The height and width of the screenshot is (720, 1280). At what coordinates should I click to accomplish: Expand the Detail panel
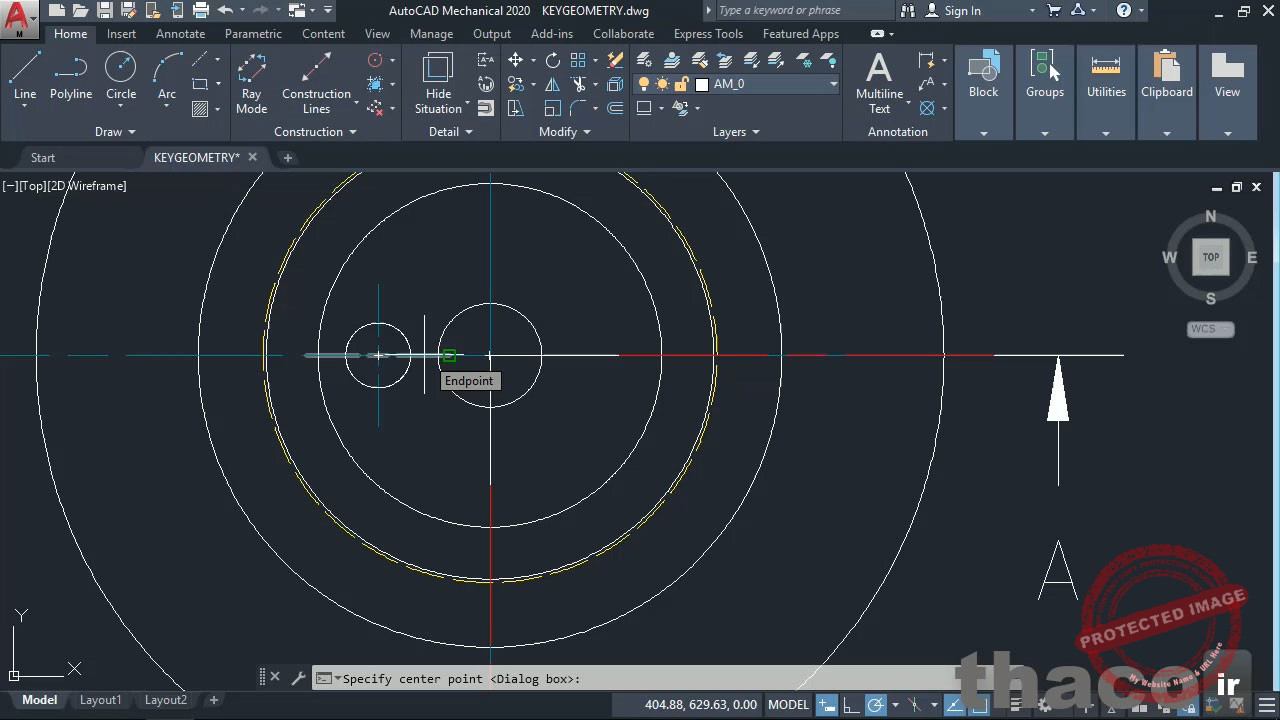pyautogui.click(x=451, y=132)
